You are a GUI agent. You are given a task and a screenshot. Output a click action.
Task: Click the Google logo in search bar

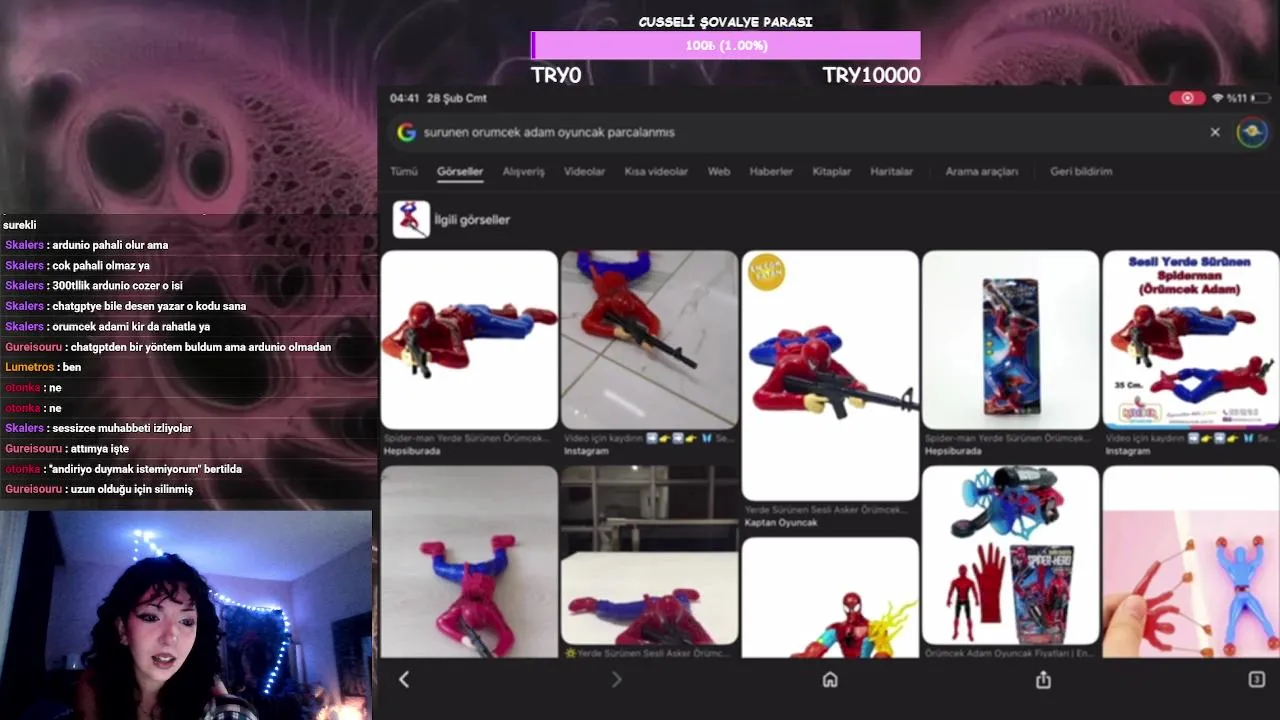click(406, 132)
